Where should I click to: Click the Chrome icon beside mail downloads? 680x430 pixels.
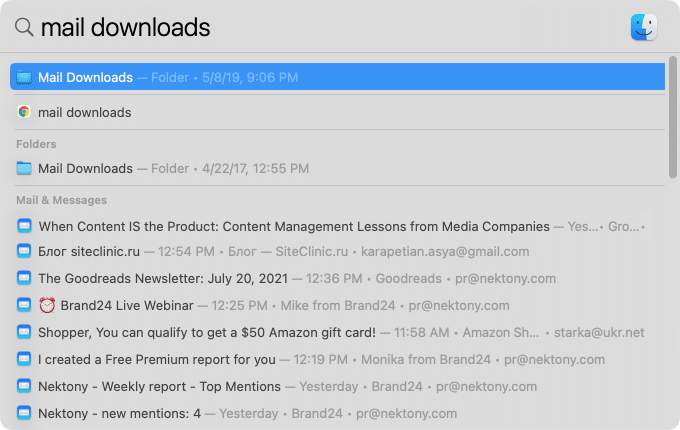[x=24, y=112]
